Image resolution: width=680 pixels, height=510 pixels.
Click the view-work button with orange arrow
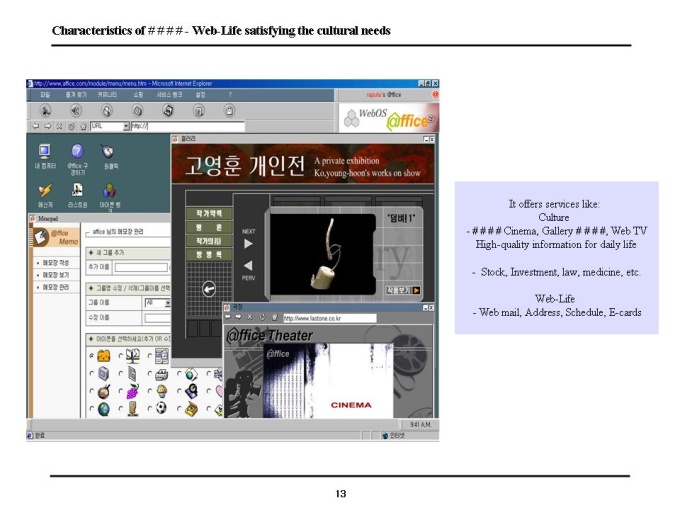403,290
